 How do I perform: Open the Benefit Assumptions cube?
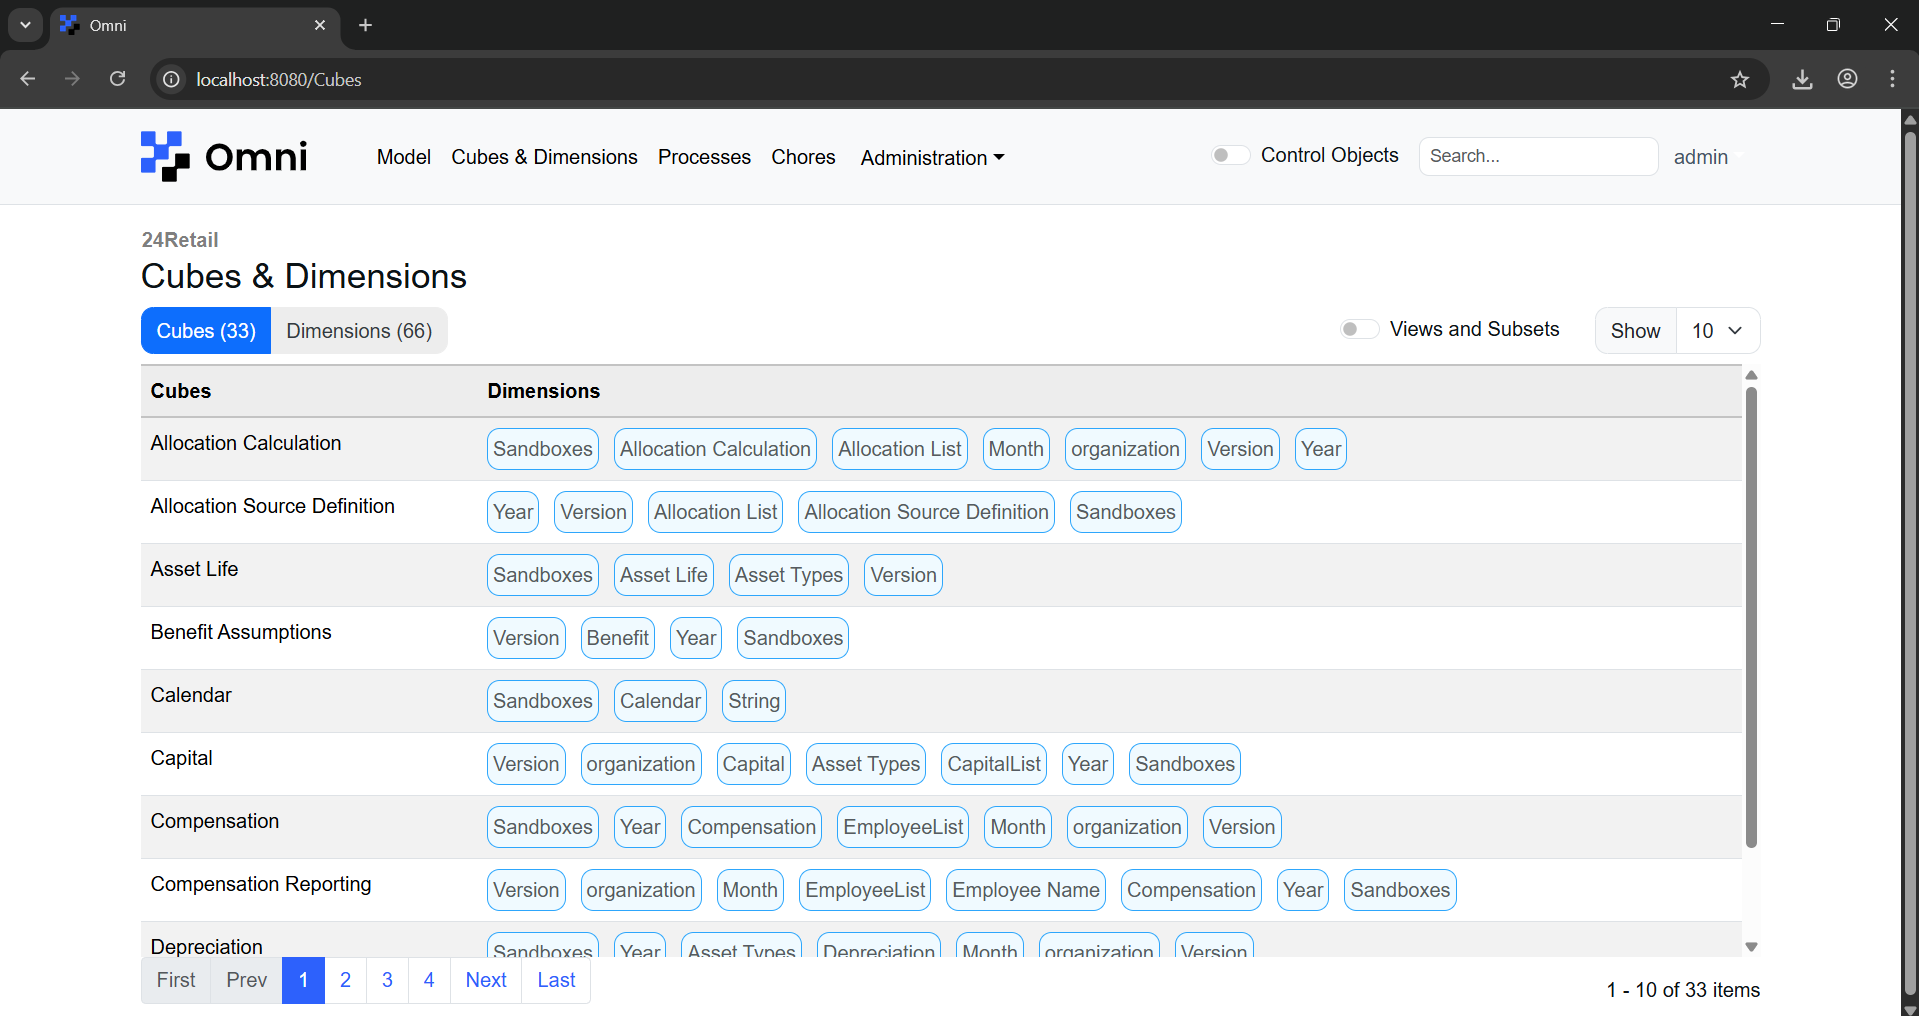pyautogui.click(x=241, y=632)
